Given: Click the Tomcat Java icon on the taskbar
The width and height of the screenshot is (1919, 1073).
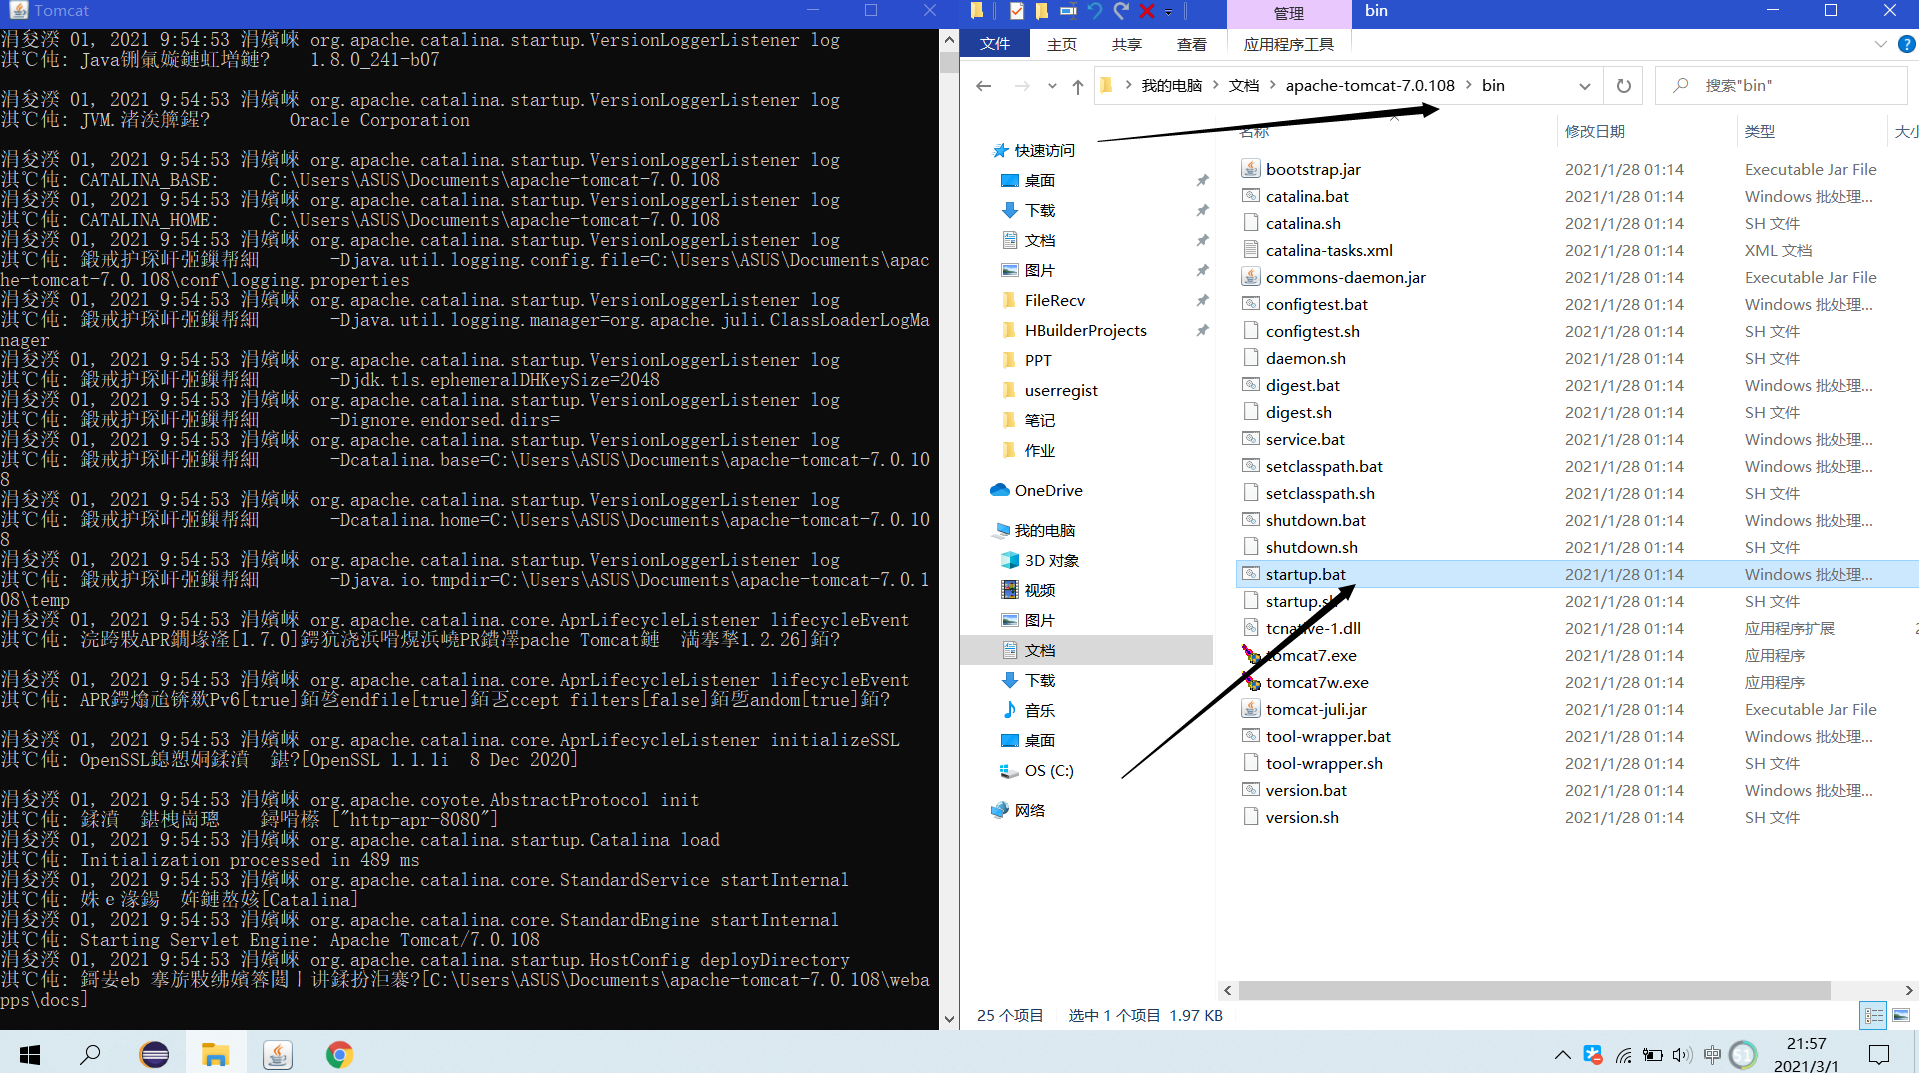Looking at the screenshot, I should tap(277, 1054).
